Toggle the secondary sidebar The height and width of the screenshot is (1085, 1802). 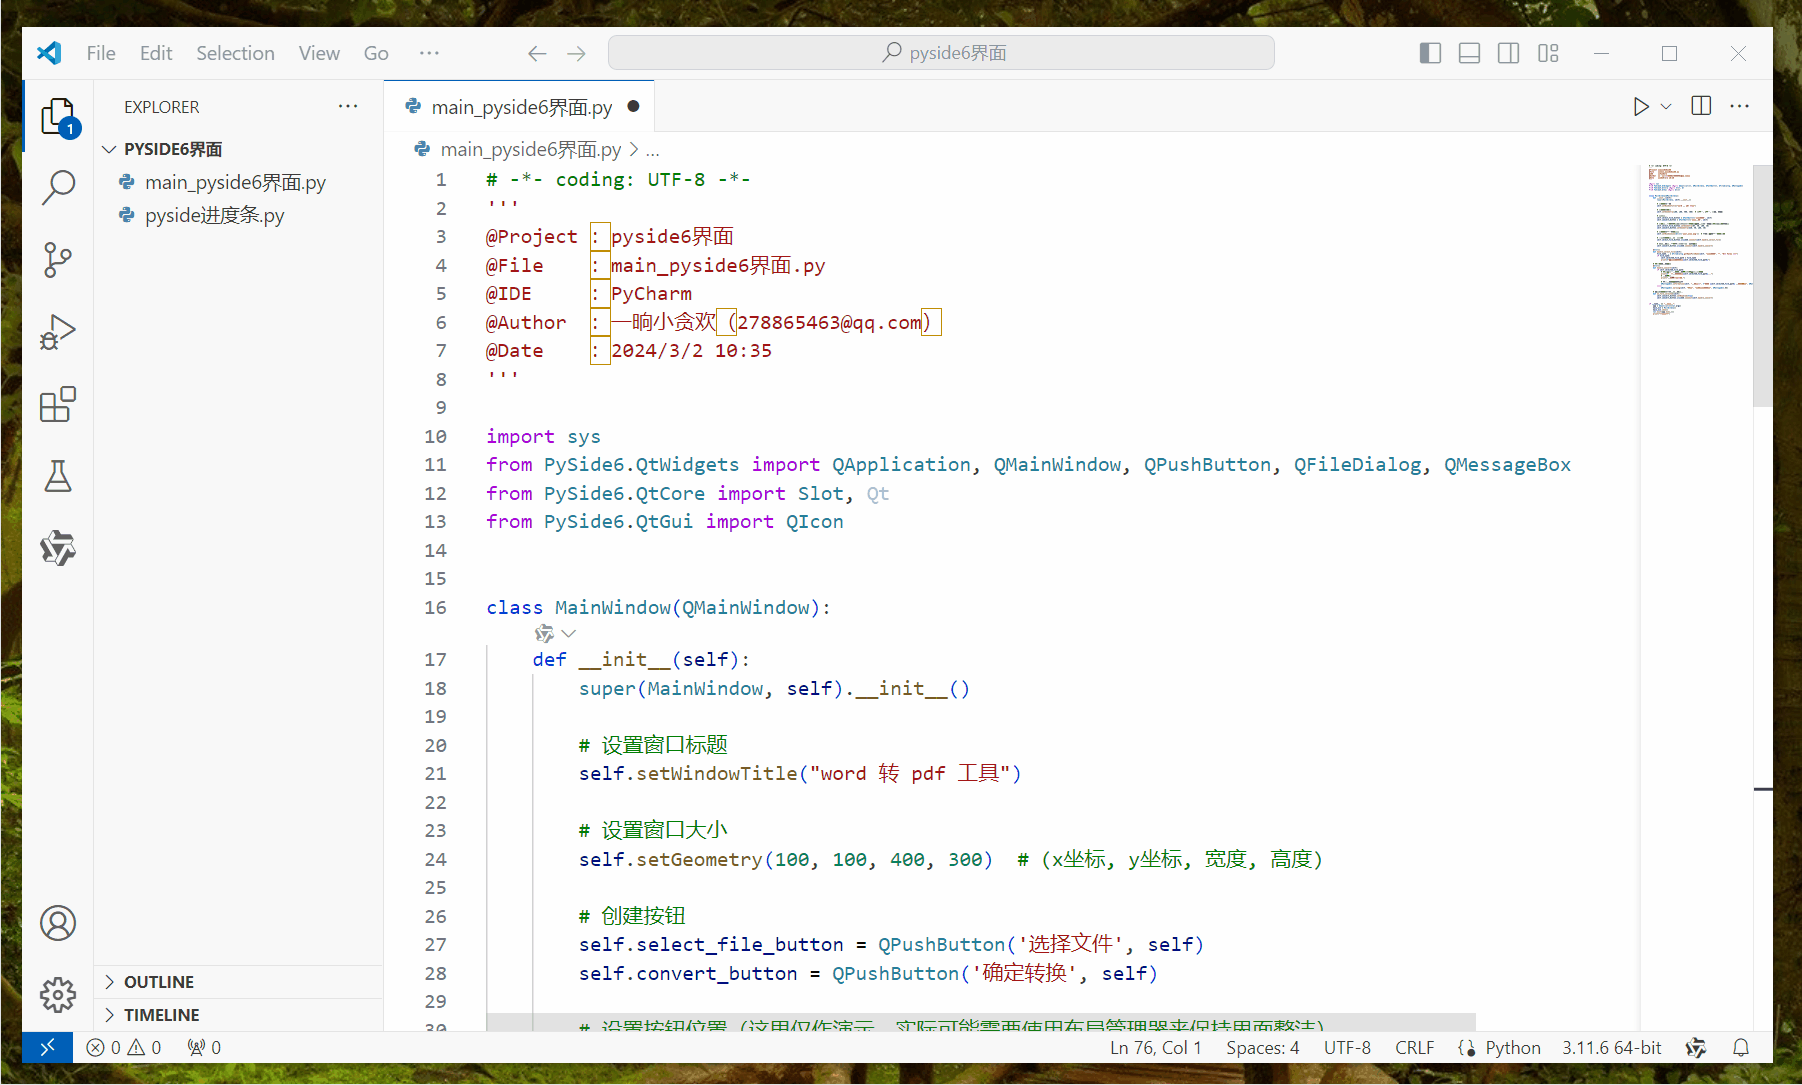(x=1508, y=53)
